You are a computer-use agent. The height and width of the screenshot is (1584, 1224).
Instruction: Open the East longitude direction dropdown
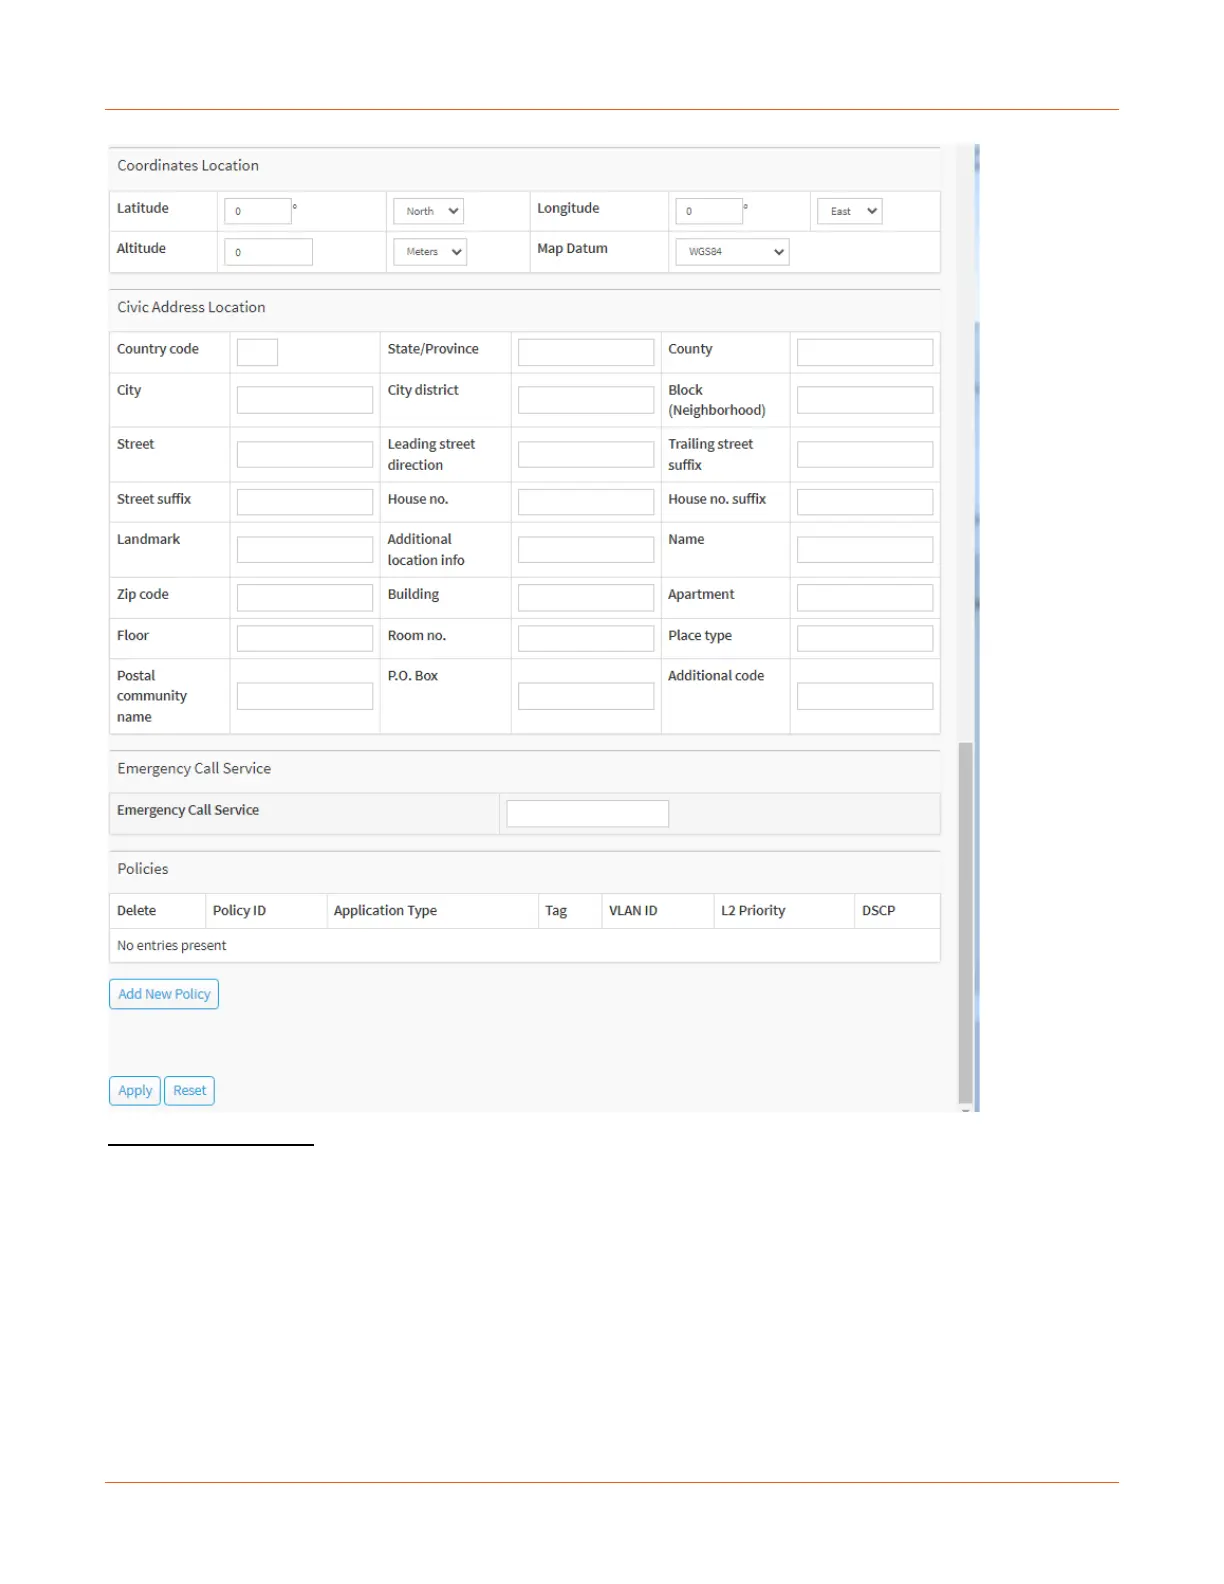click(849, 211)
